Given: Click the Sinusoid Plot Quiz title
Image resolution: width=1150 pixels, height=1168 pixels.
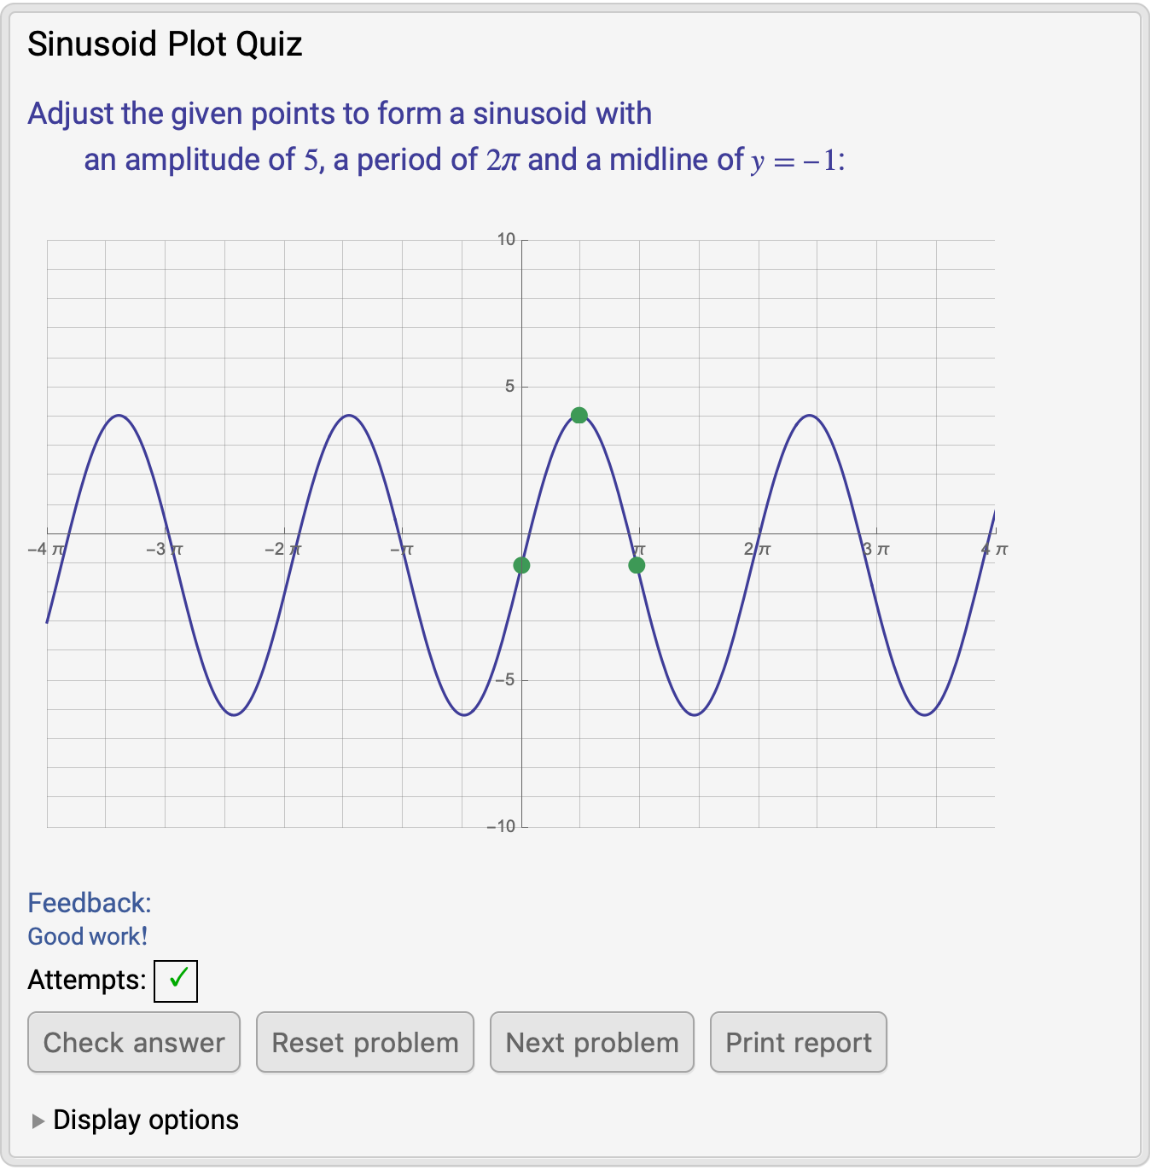Looking at the screenshot, I should [165, 44].
